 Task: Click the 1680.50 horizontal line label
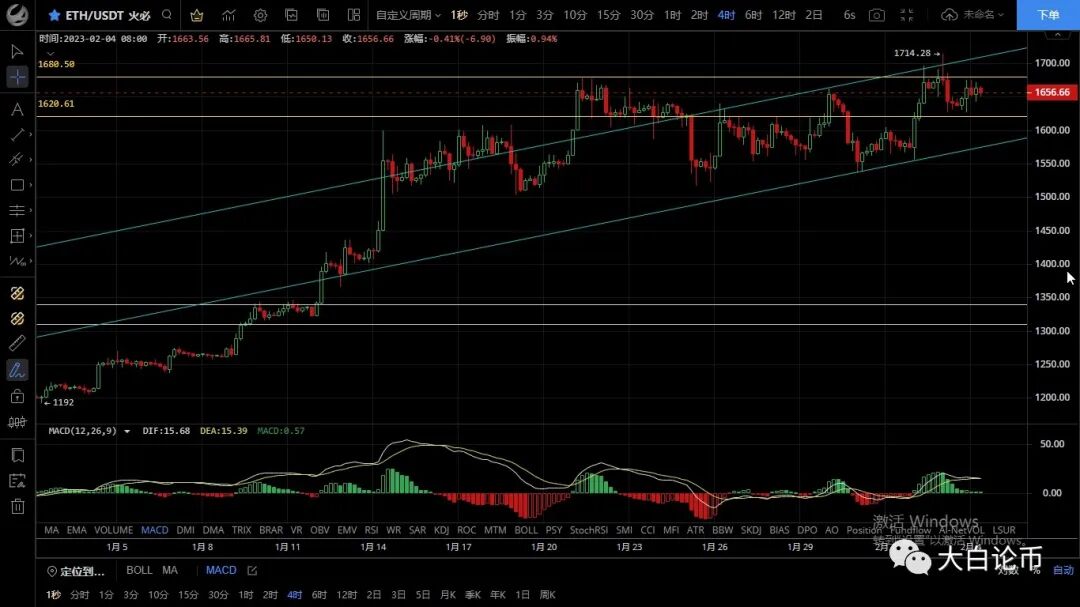(56, 64)
